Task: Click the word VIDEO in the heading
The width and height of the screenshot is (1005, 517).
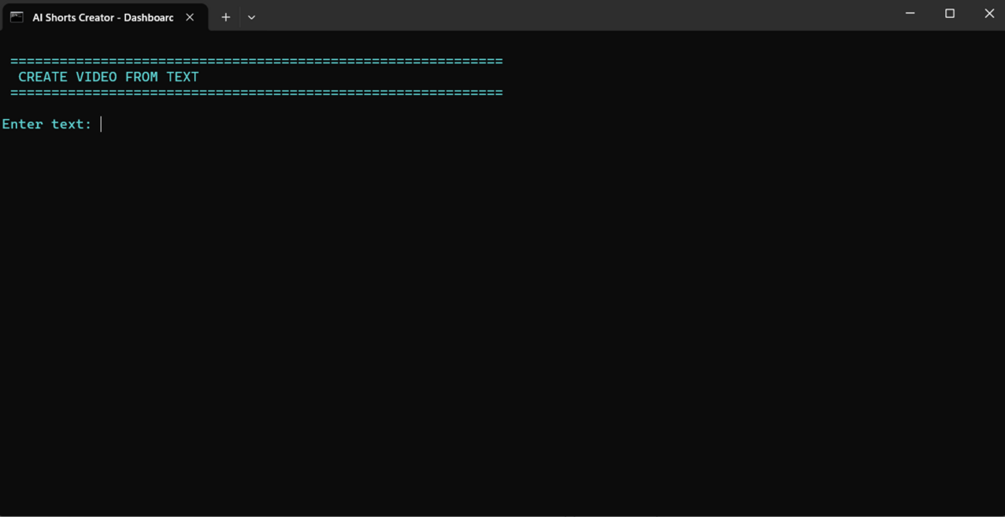Action: coord(96,78)
